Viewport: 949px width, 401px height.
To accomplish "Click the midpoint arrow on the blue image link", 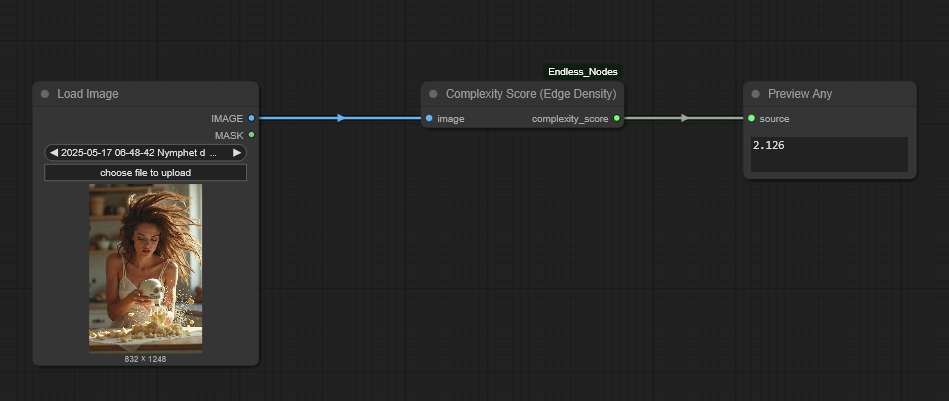I will (x=340, y=118).
